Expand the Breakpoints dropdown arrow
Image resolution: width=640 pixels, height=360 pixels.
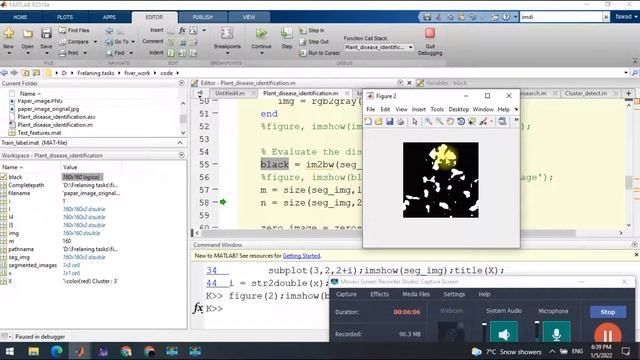[227, 53]
